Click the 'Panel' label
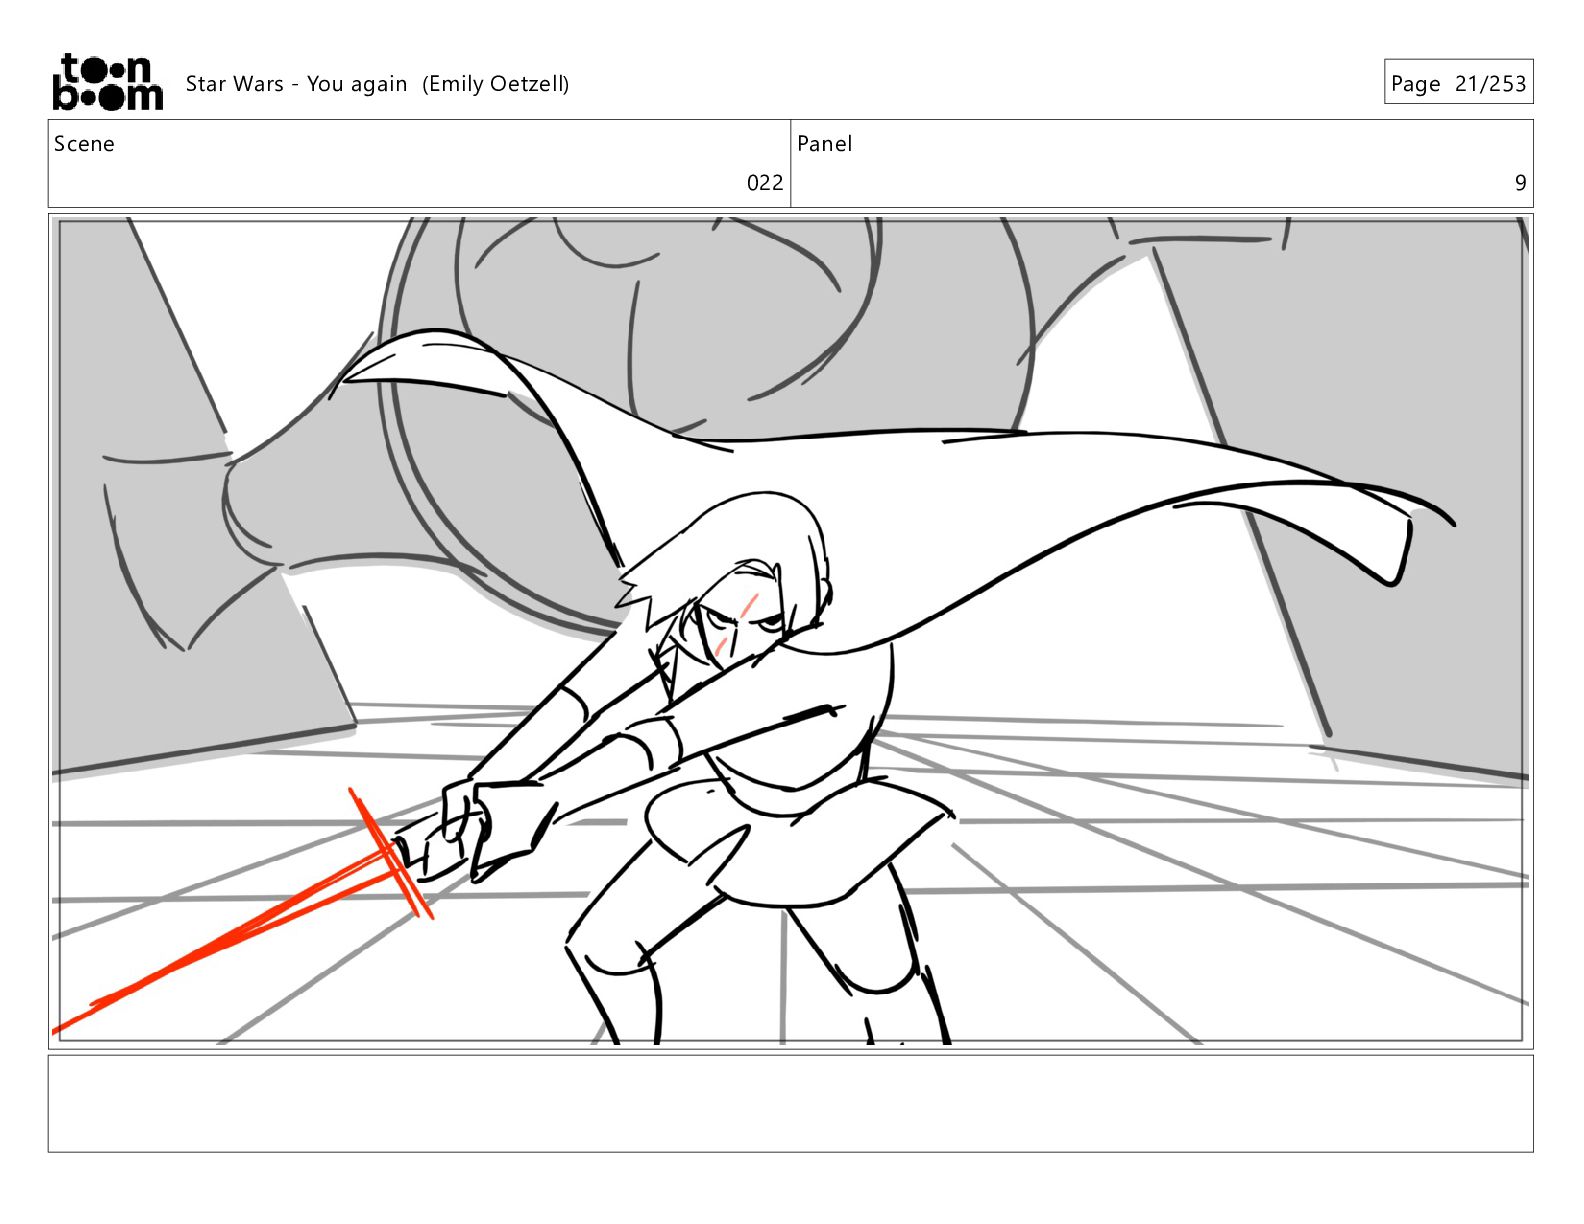This screenshot has height=1224, width=1584. [824, 144]
